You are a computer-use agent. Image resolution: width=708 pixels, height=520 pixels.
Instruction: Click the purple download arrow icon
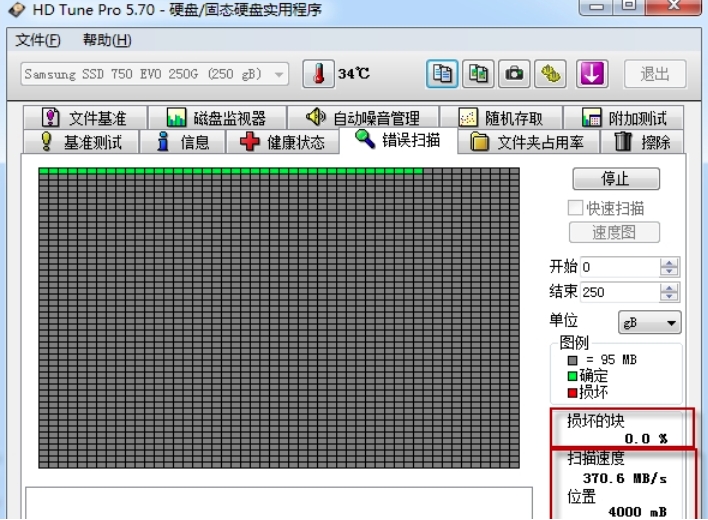592,74
